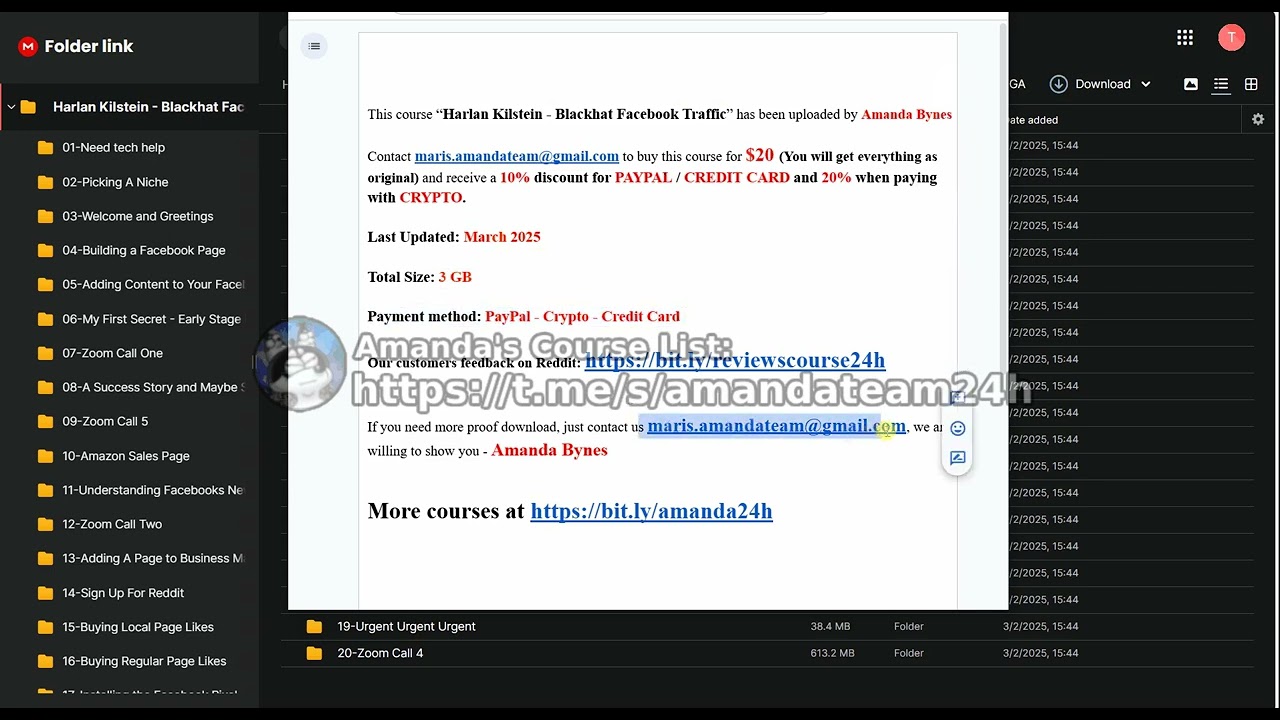Open bit.ly/reviewscourse24h link

pyautogui.click(x=735, y=360)
